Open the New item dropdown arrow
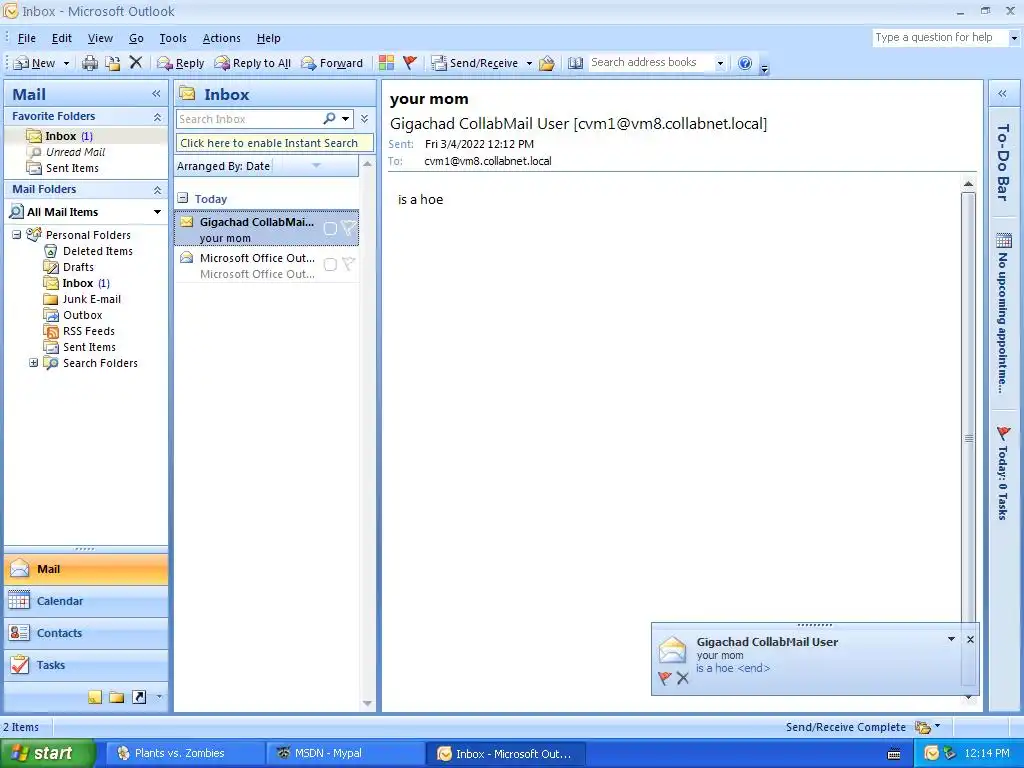The image size is (1024, 768). click(x=66, y=63)
